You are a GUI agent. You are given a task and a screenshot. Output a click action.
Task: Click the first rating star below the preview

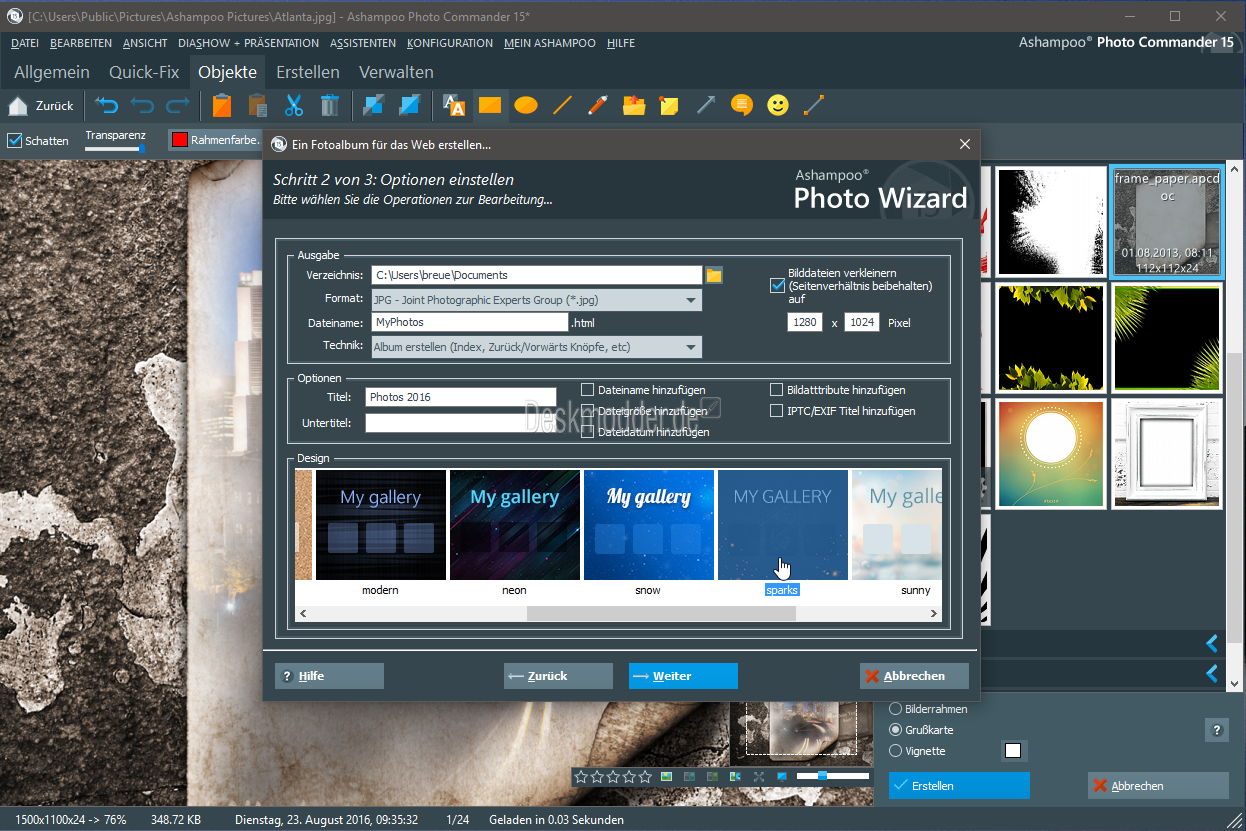[581, 776]
